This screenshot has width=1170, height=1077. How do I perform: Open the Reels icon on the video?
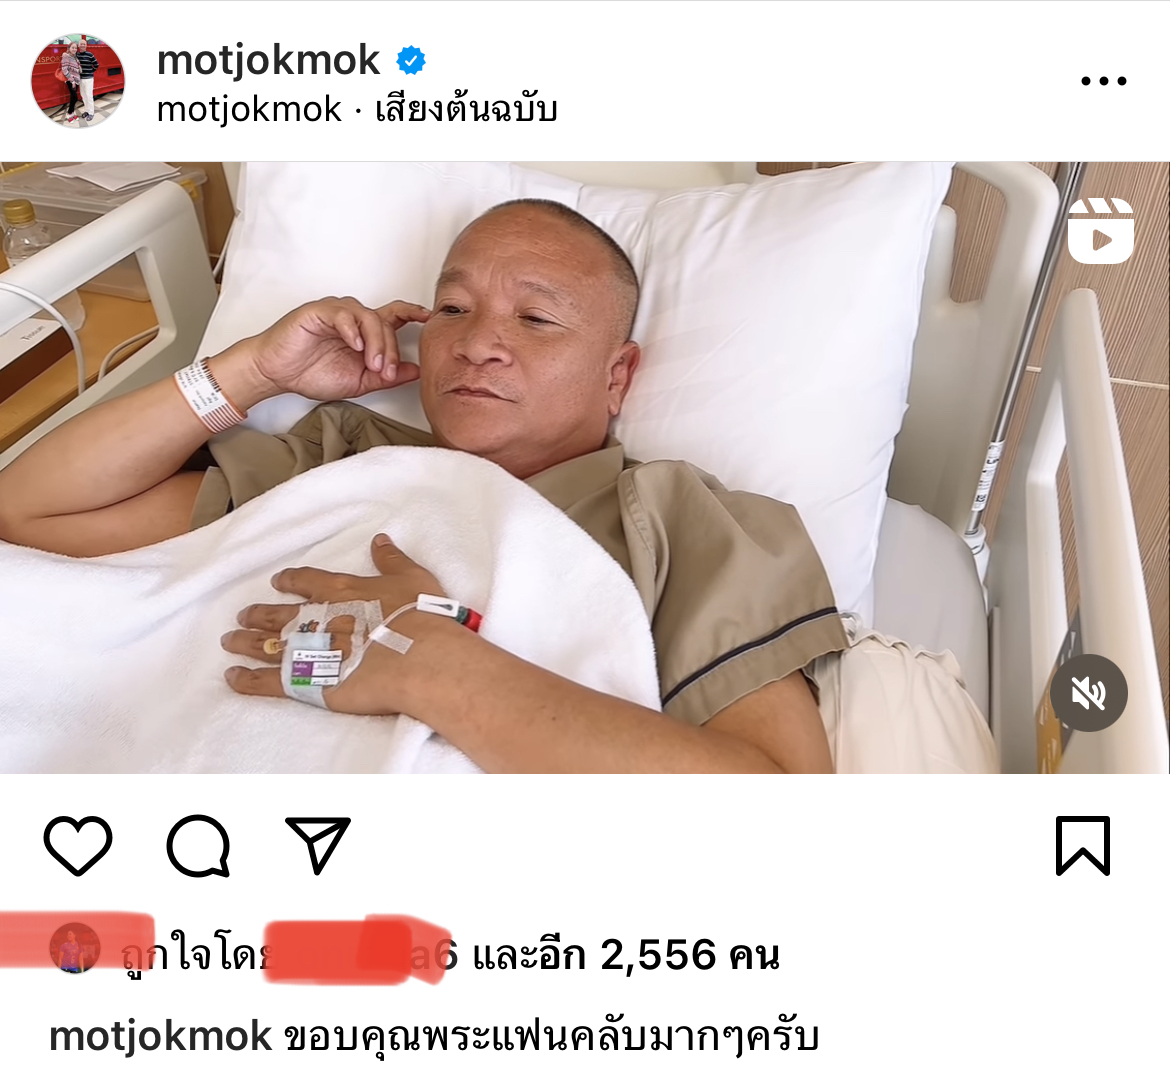click(1101, 231)
